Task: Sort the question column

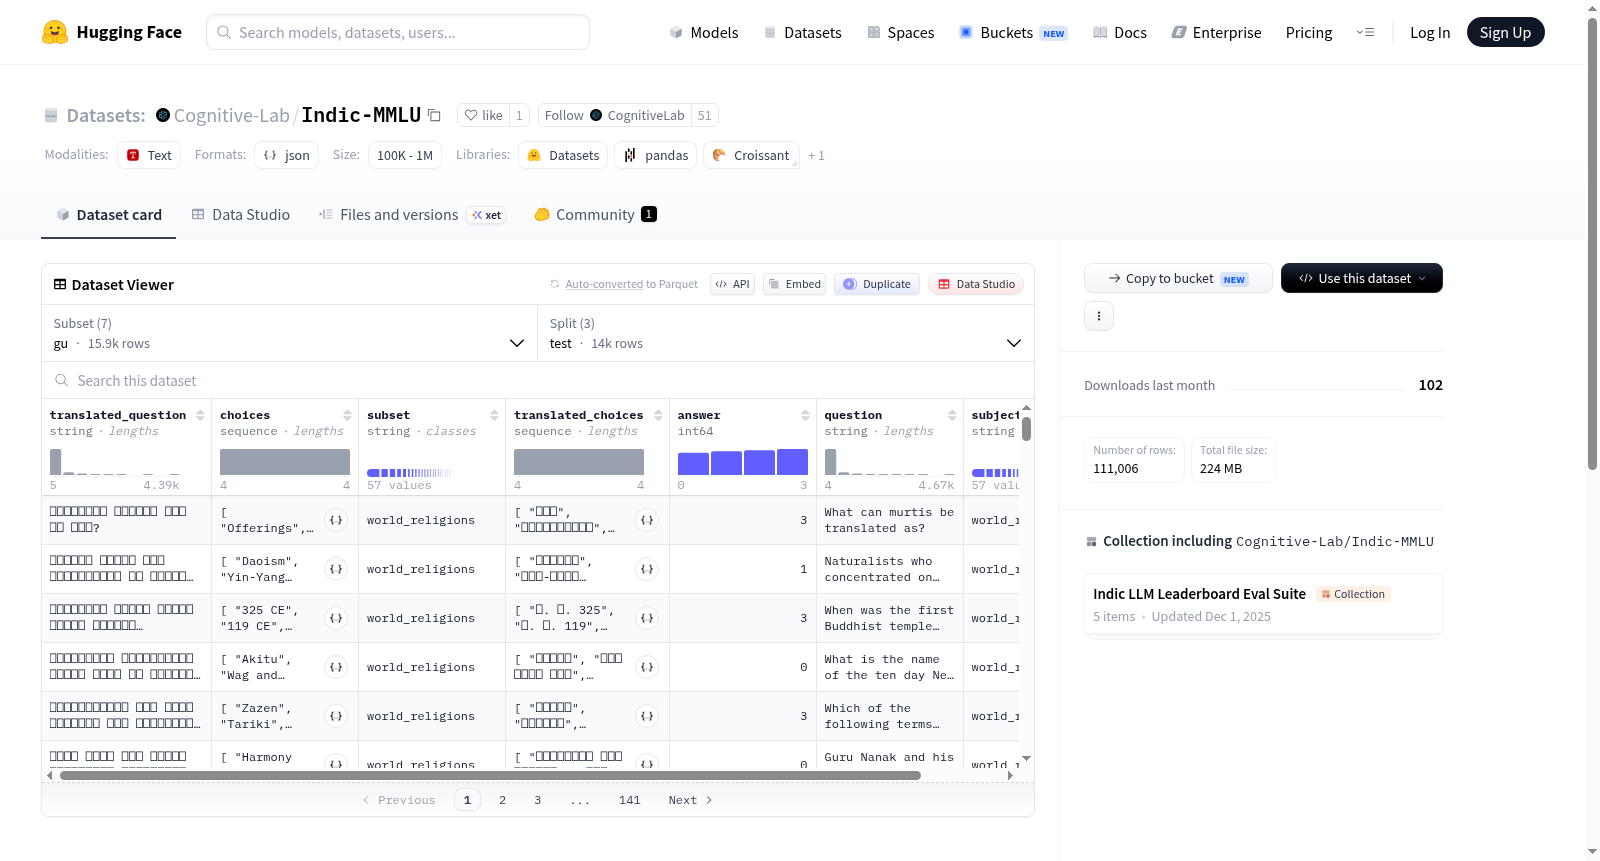Action: [952, 415]
